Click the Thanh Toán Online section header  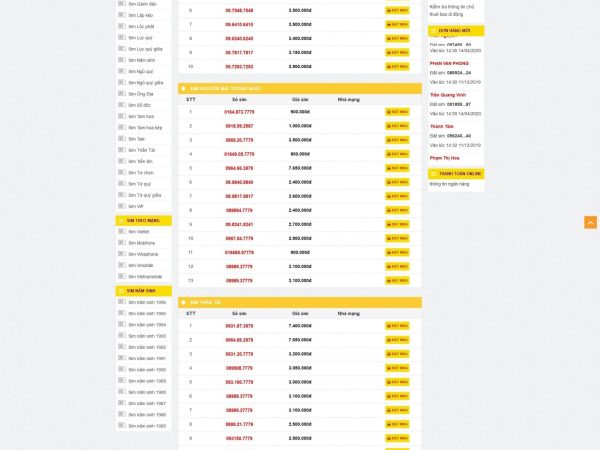click(460, 174)
